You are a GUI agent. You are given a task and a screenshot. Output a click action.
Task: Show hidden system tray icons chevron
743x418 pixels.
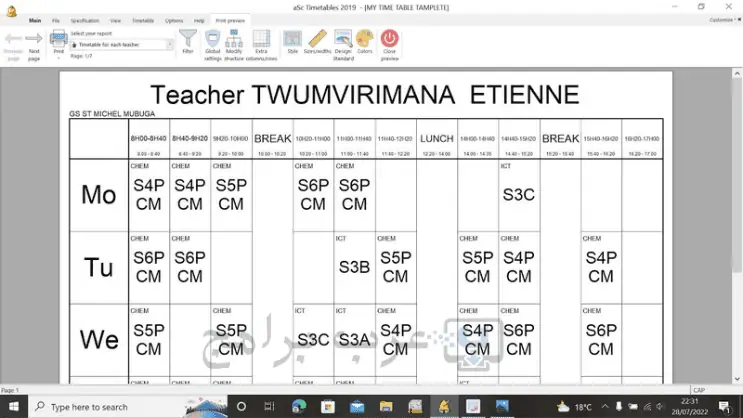coord(605,406)
